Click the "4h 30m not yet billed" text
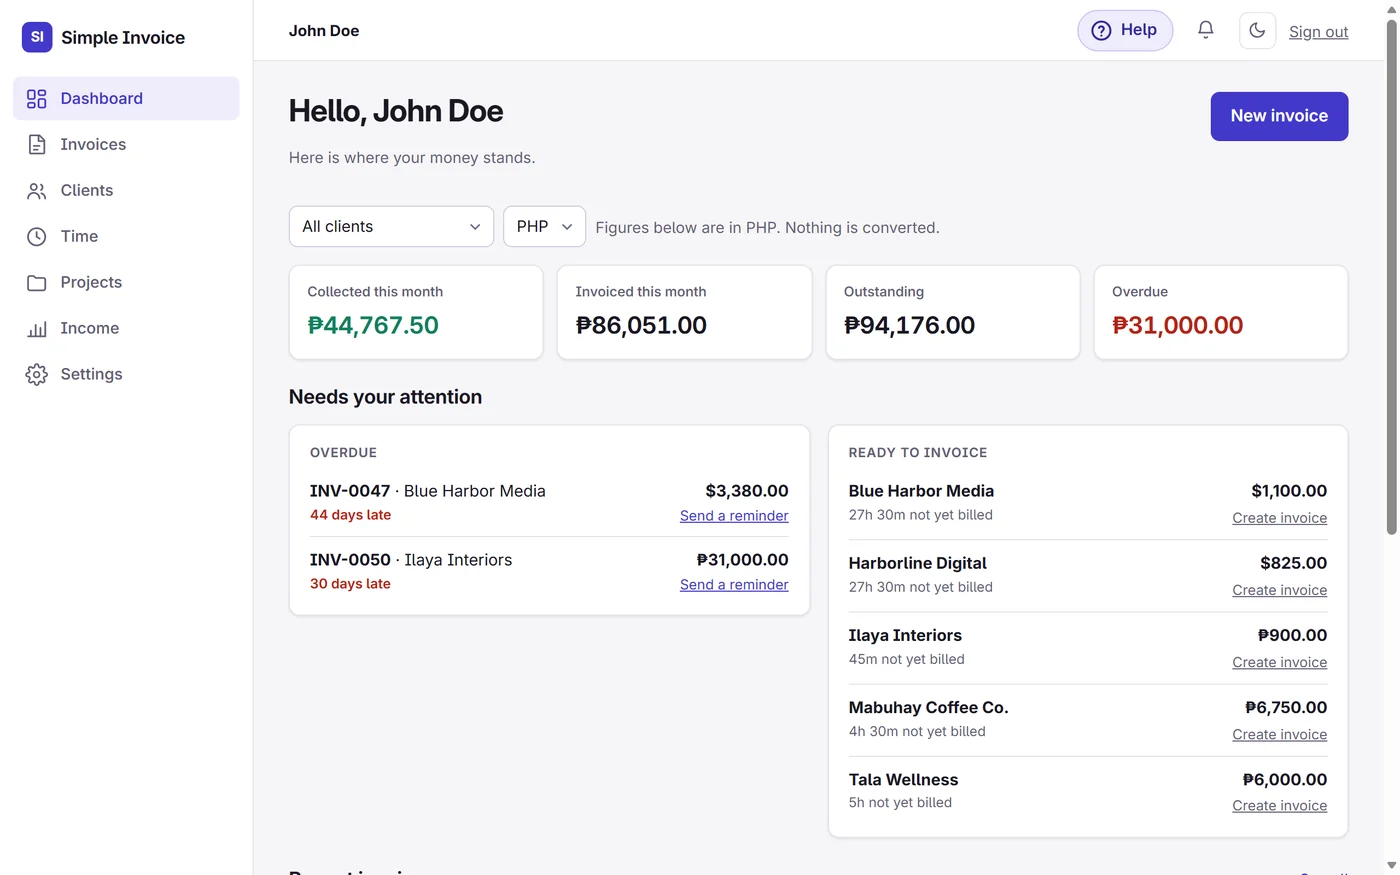 point(917,731)
